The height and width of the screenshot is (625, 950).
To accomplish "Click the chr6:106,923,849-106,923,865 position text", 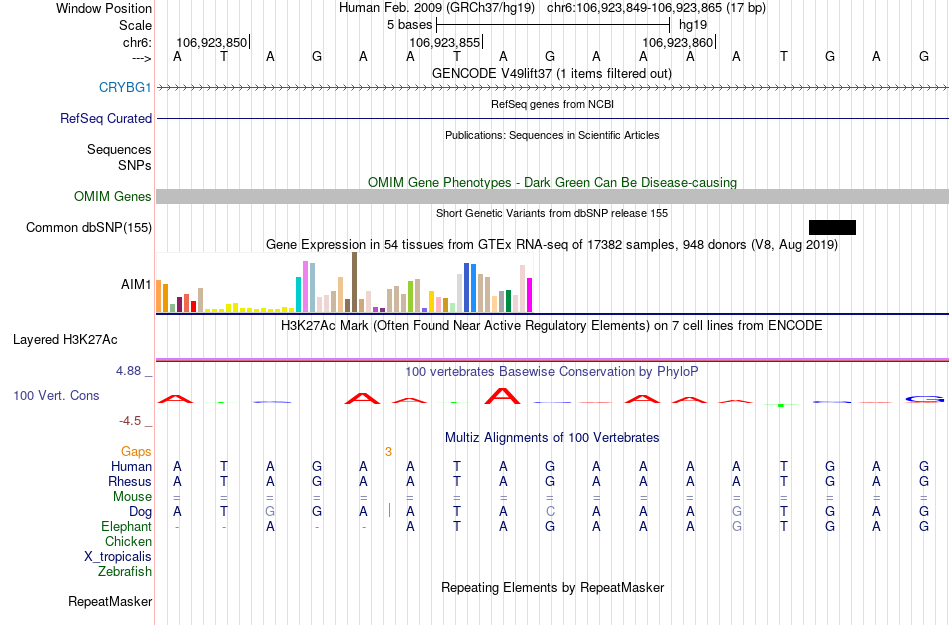I will tap(656, 8).
